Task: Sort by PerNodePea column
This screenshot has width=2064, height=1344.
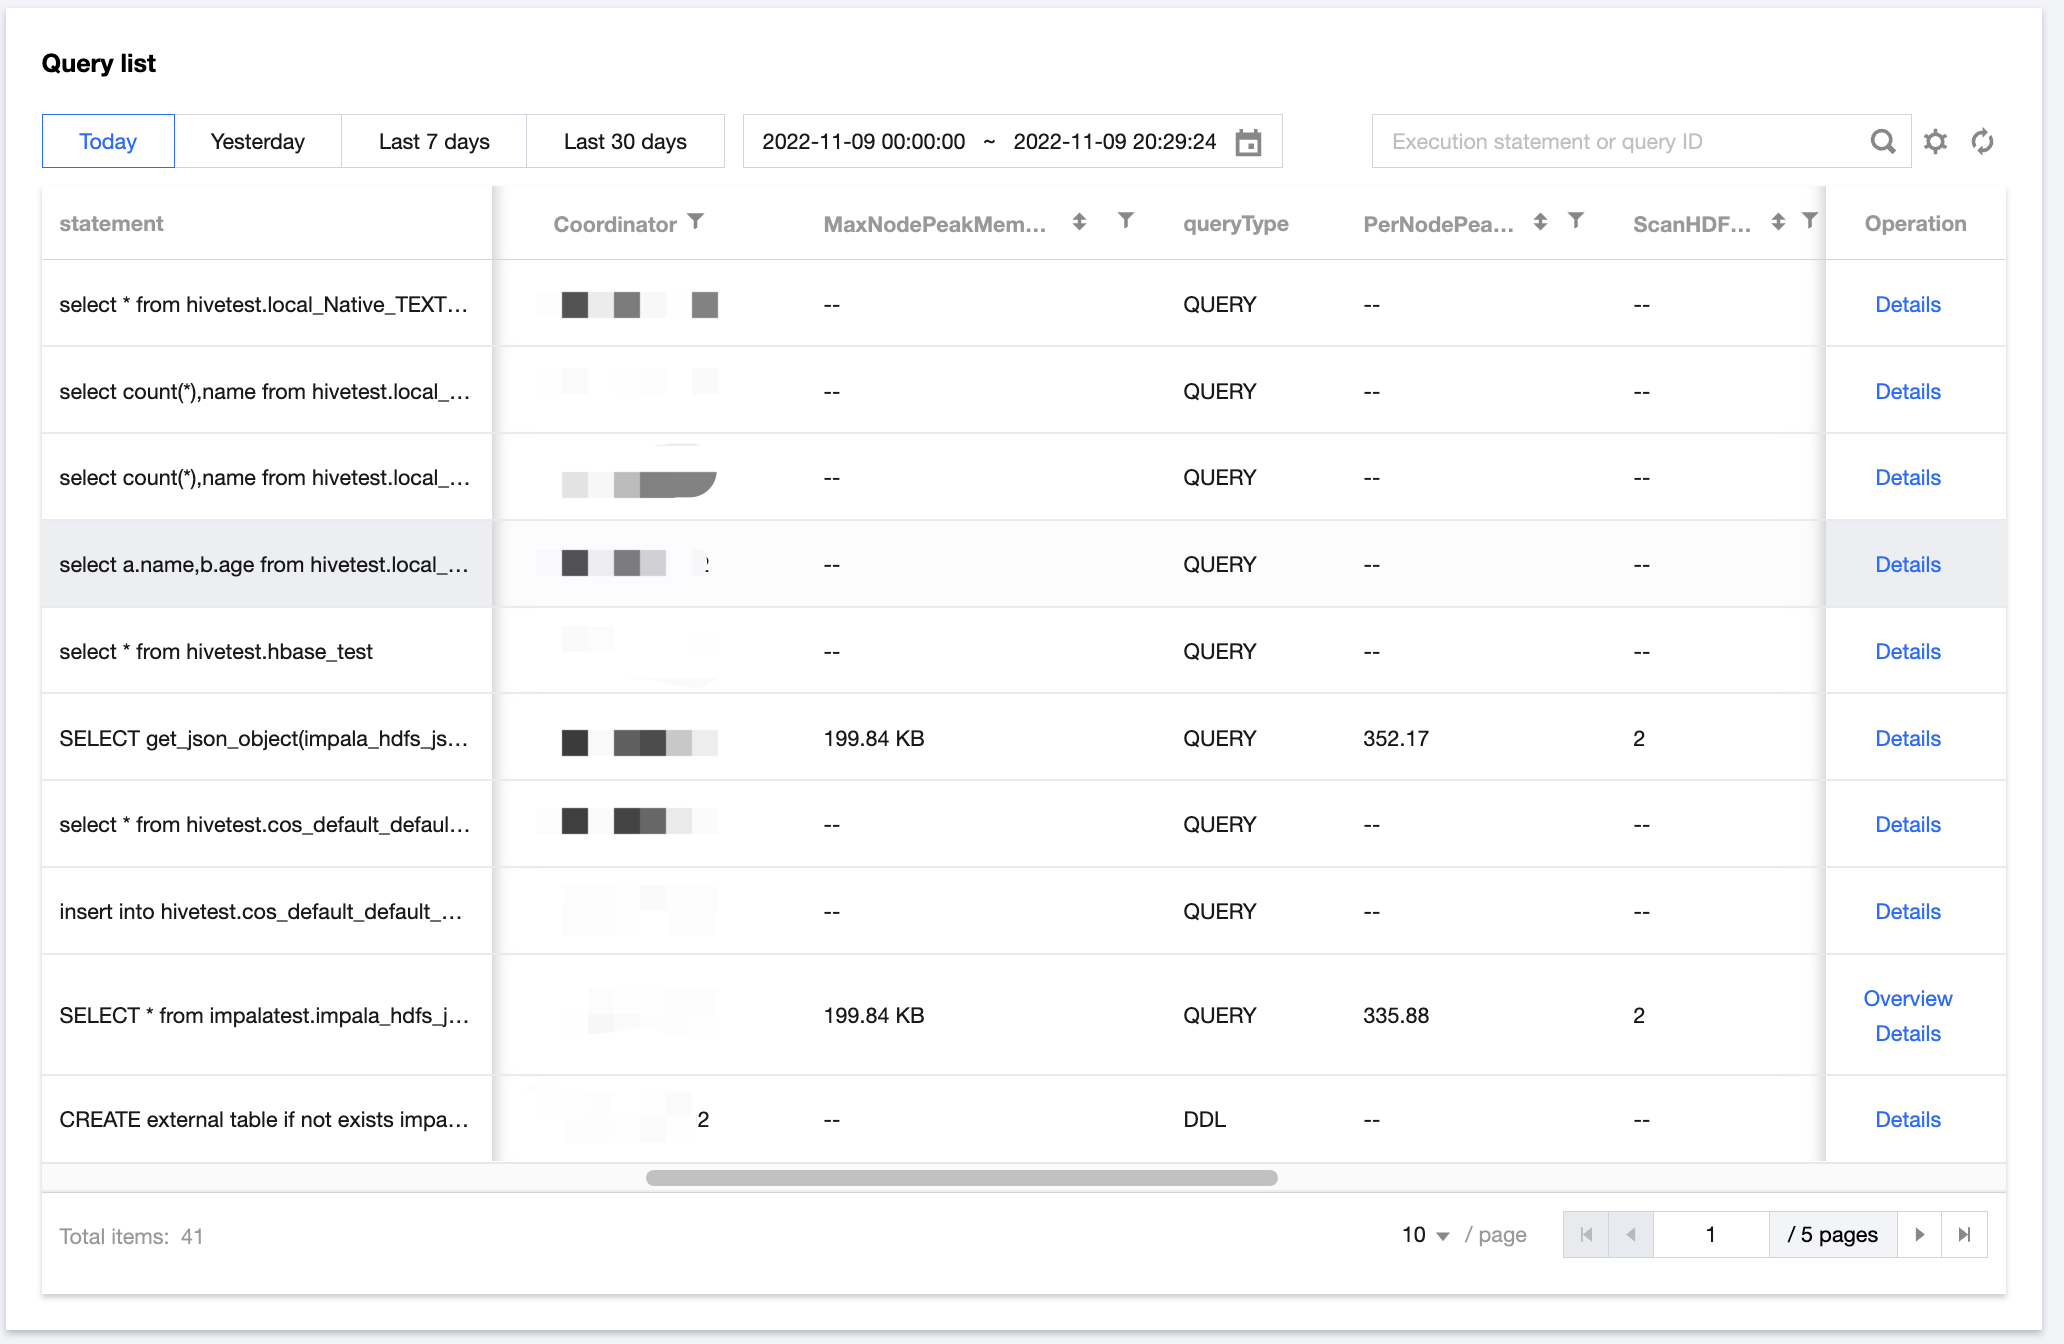Action: (1540, 222)
